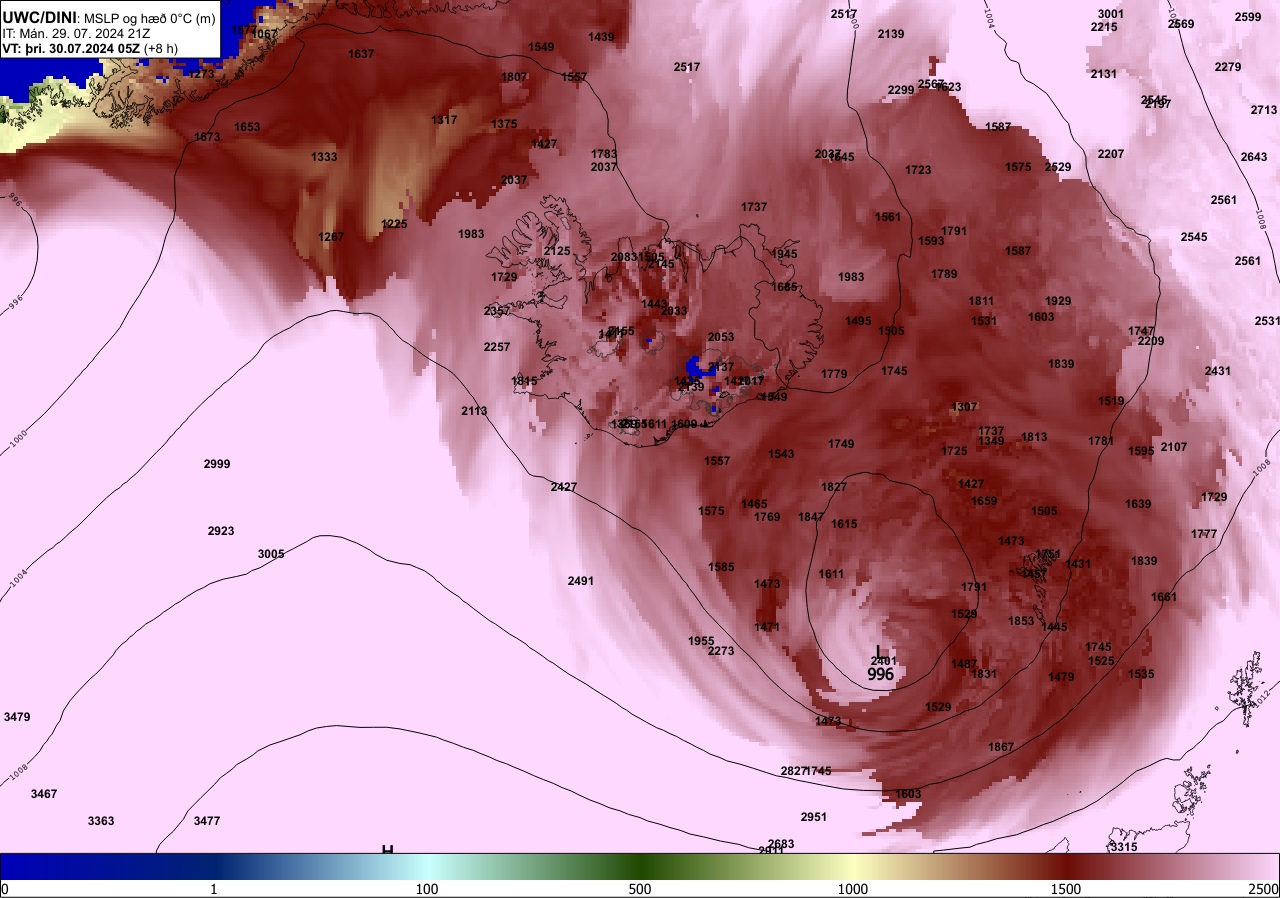Click the height value 2215
1280x898 pixels.
coord(1104,27)
